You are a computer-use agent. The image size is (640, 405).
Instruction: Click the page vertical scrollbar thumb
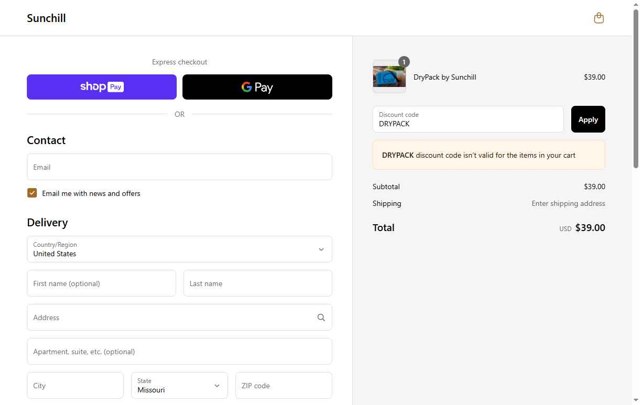(x=636, y=88)
